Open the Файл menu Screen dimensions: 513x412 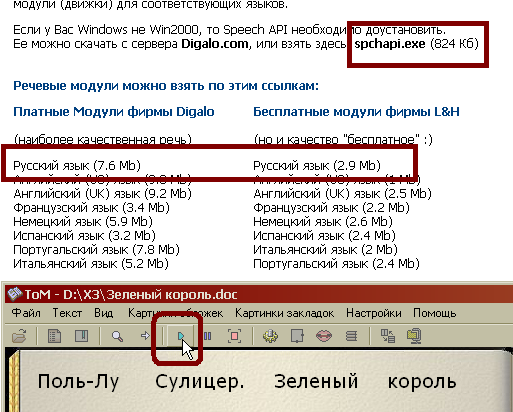pyautogui.click(x=26, y=313)
